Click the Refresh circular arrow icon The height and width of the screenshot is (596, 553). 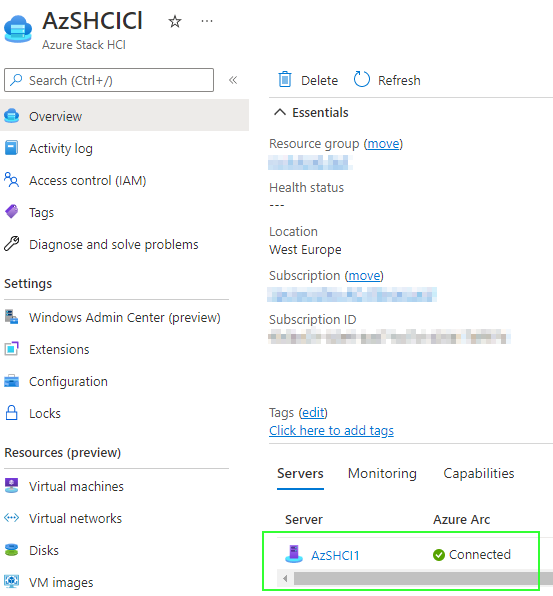(361, 80)
